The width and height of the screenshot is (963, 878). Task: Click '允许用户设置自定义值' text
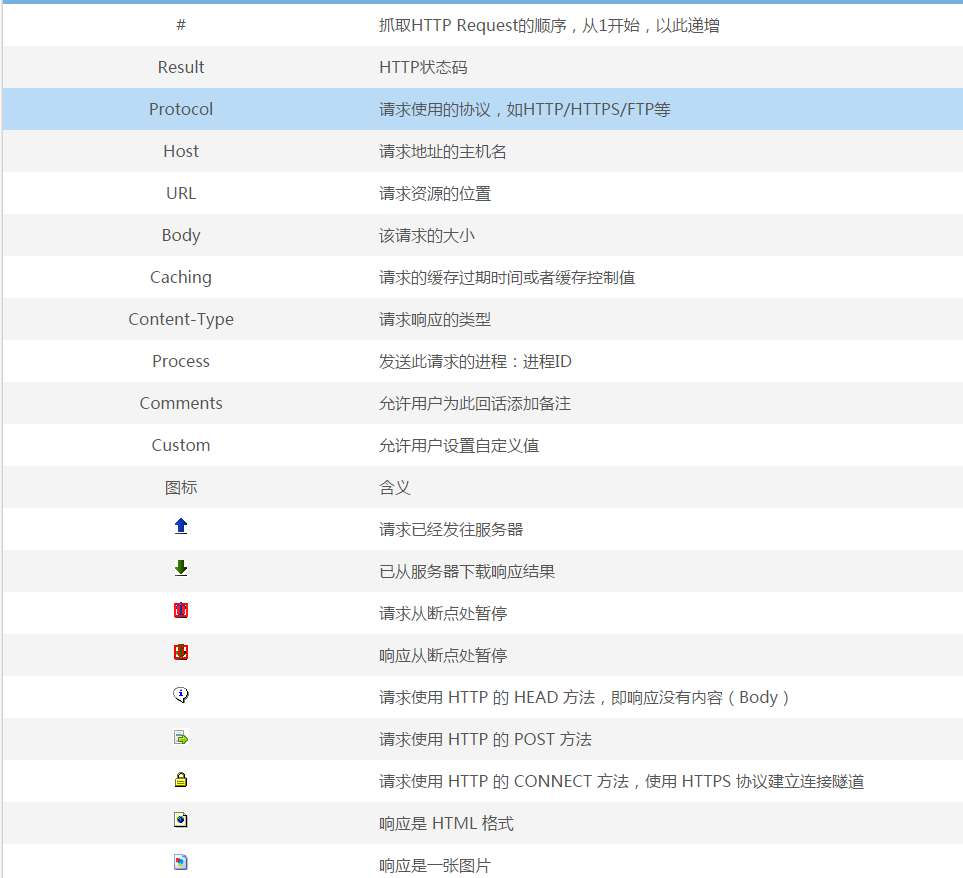[x=459, y=446]
